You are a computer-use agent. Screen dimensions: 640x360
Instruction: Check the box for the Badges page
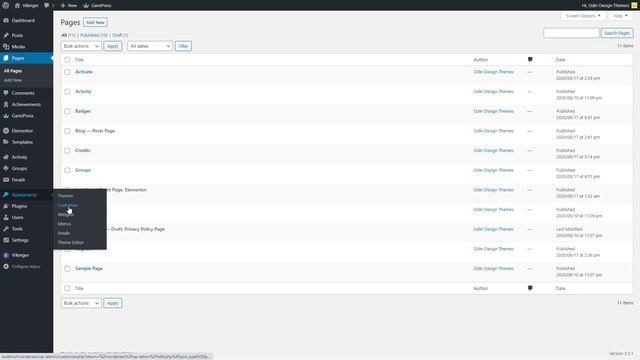coord(67,111)
